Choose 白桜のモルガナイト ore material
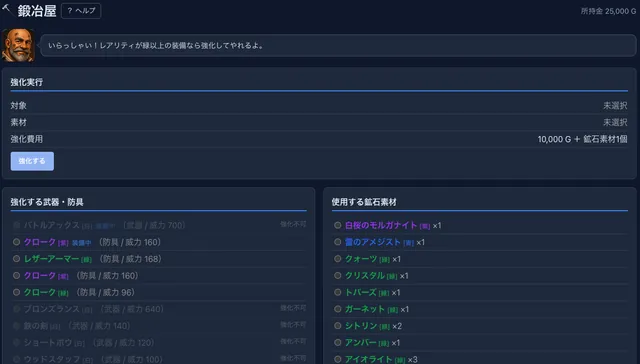This screenshot has width=640, height=364. pyautogui.click(x=338, y=225)
